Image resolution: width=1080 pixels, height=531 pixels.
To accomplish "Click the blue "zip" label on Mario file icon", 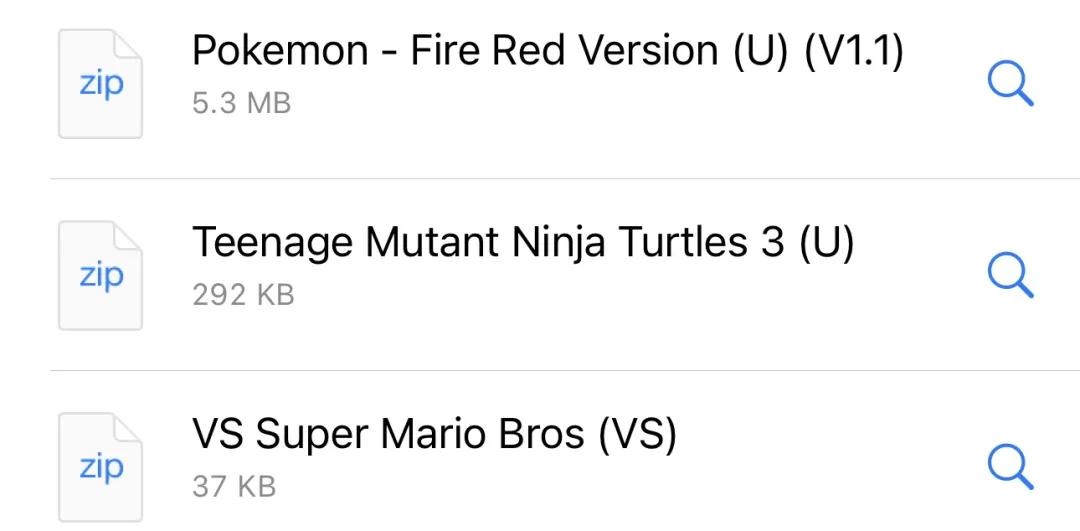I will pos(101,468).
